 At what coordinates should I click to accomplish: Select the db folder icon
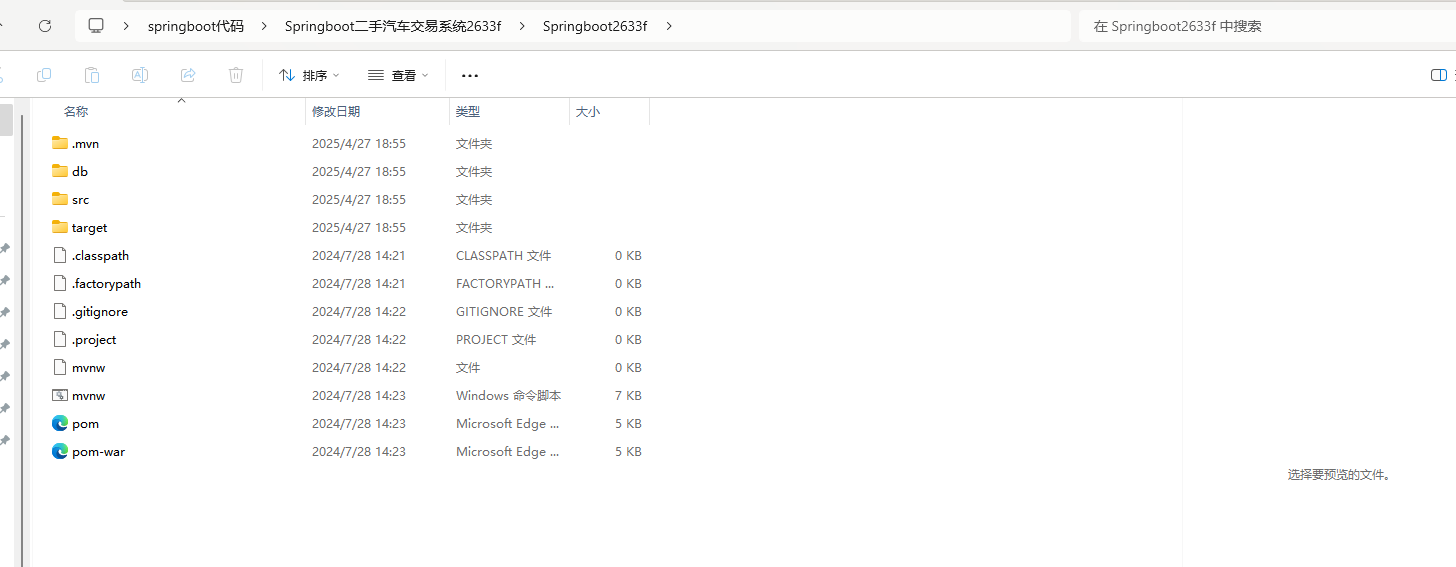pyautogui.click(x=60, y=171)
